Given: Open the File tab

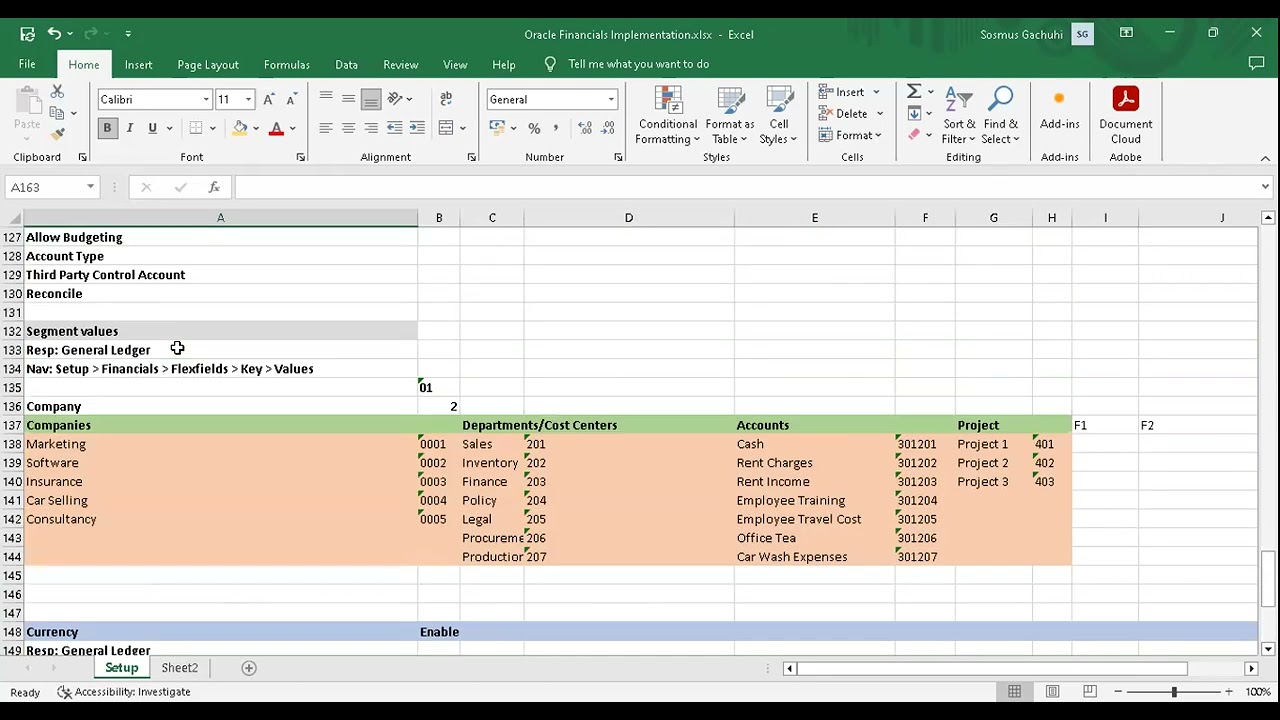Looking at the screenshot, I should [27, 64].
